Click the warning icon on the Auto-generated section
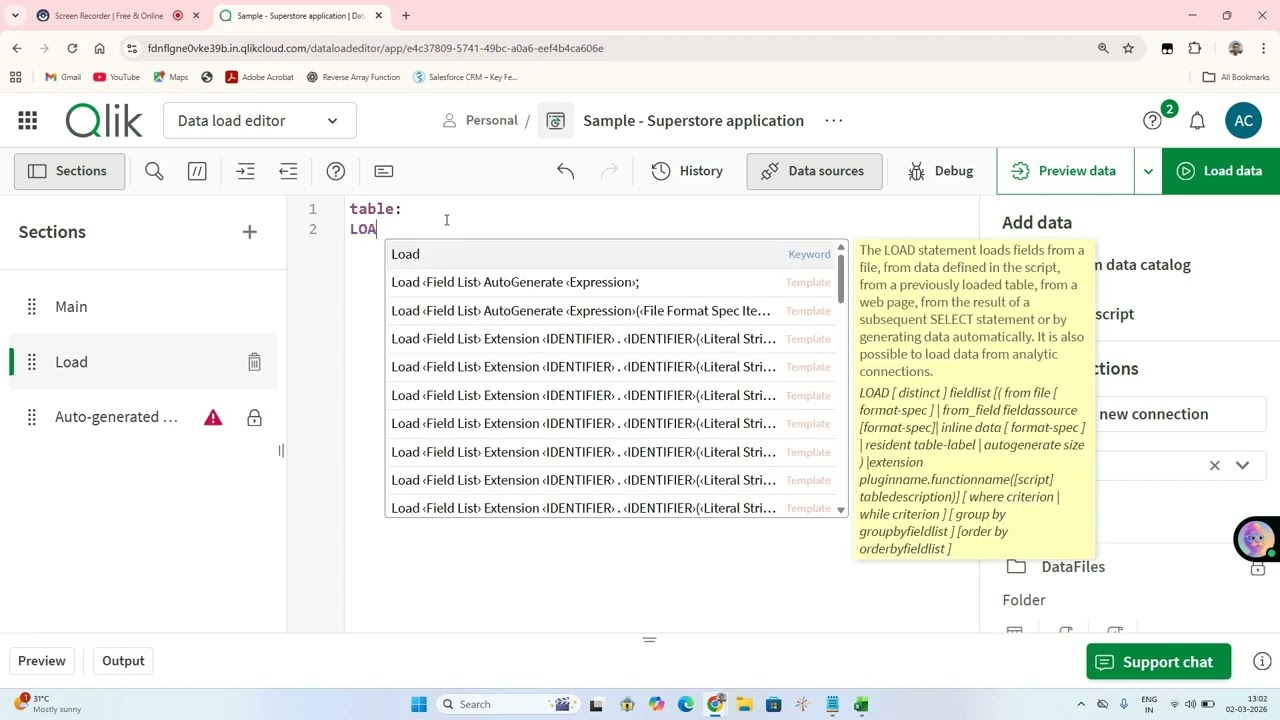 [x=213, y=417]
